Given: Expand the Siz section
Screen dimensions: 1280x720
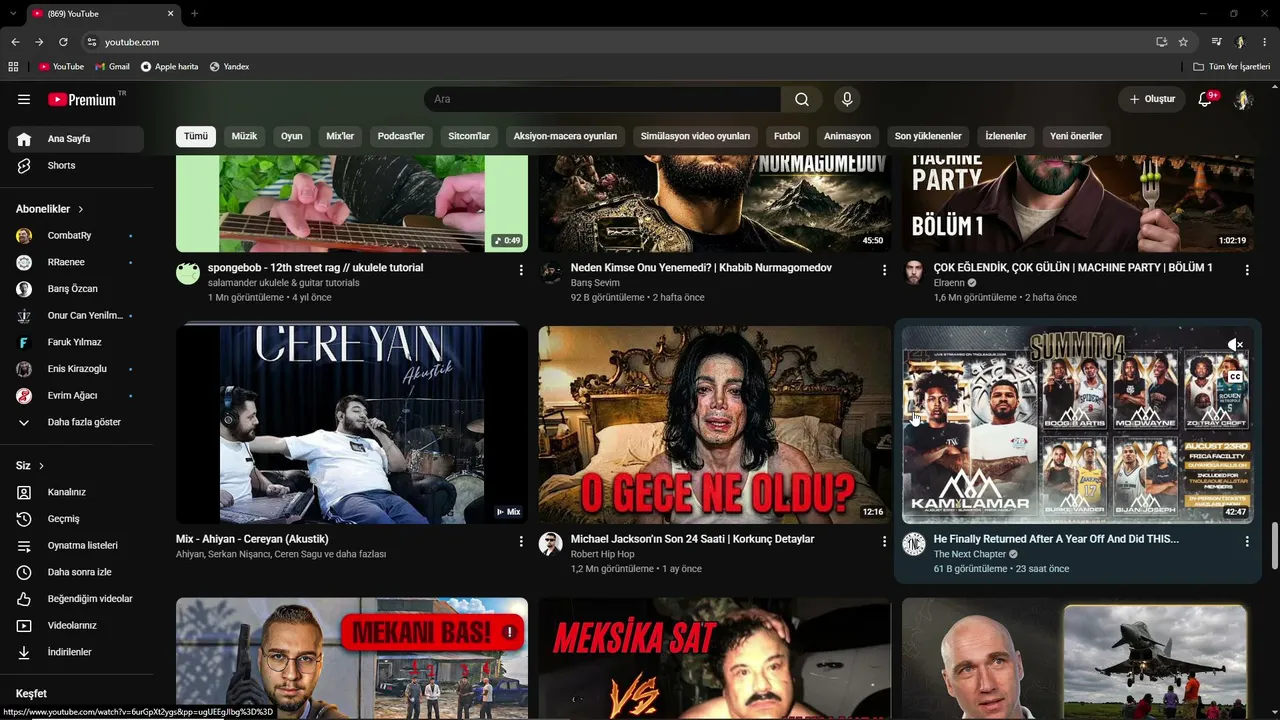Looking at the screenshot, I should [30, 466].
